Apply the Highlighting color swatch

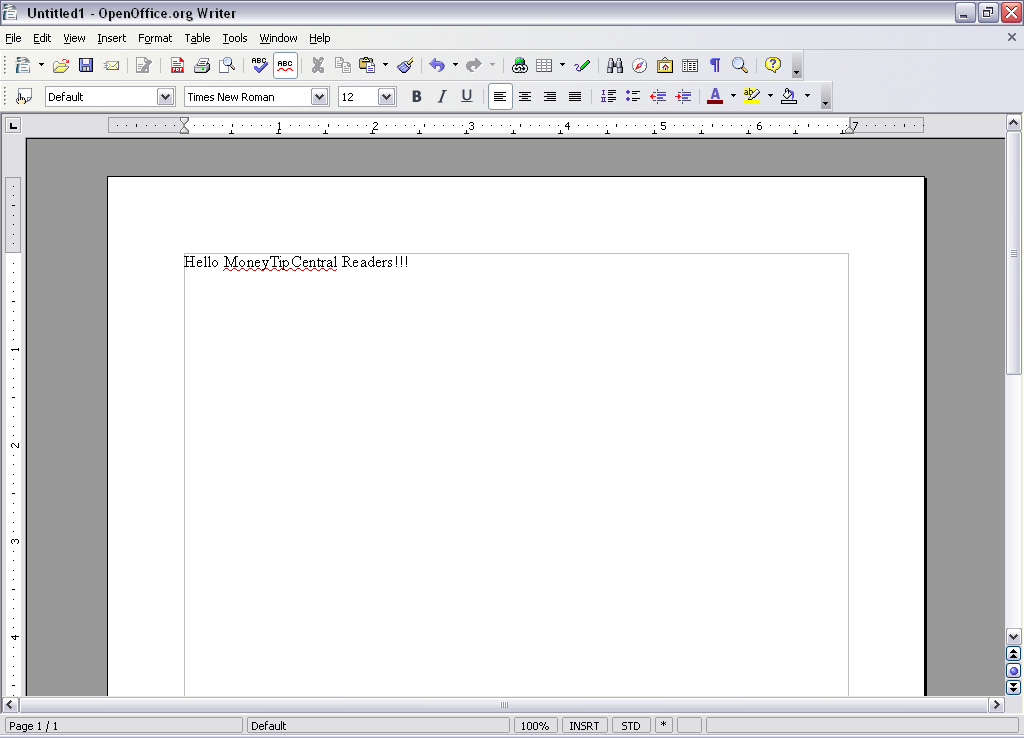(752, 97)
